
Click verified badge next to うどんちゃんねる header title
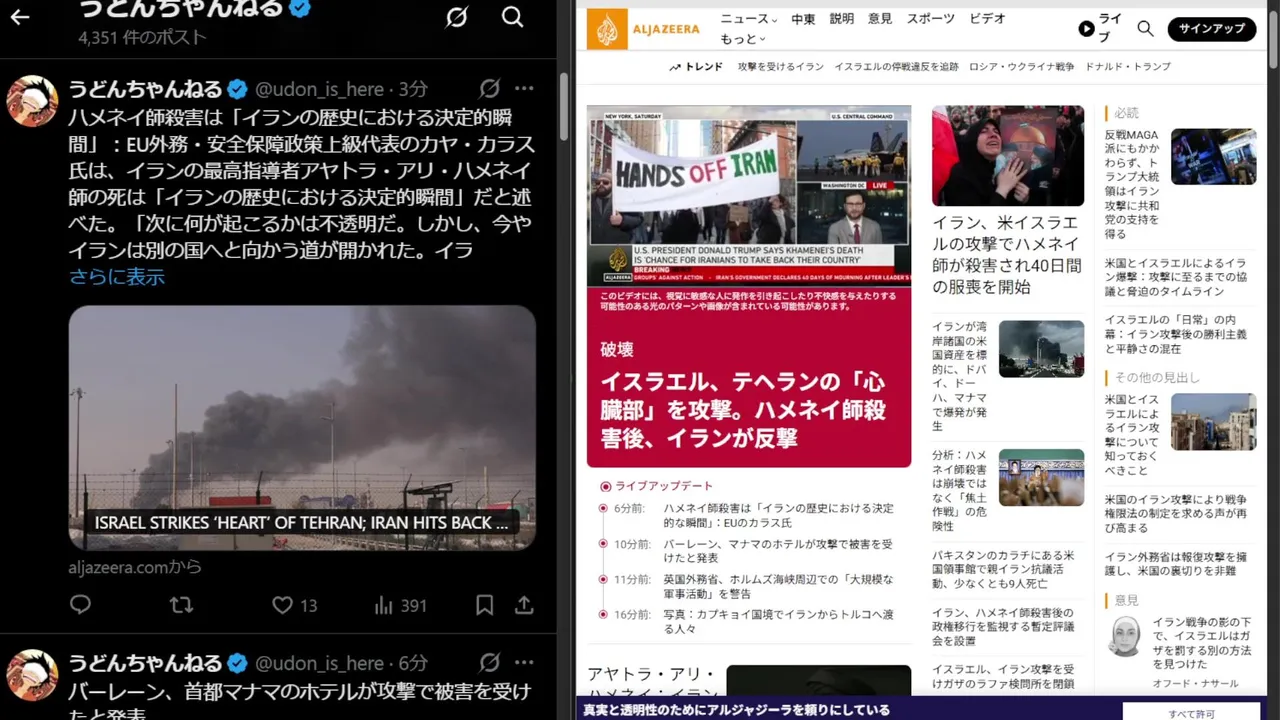coord(299,9)
